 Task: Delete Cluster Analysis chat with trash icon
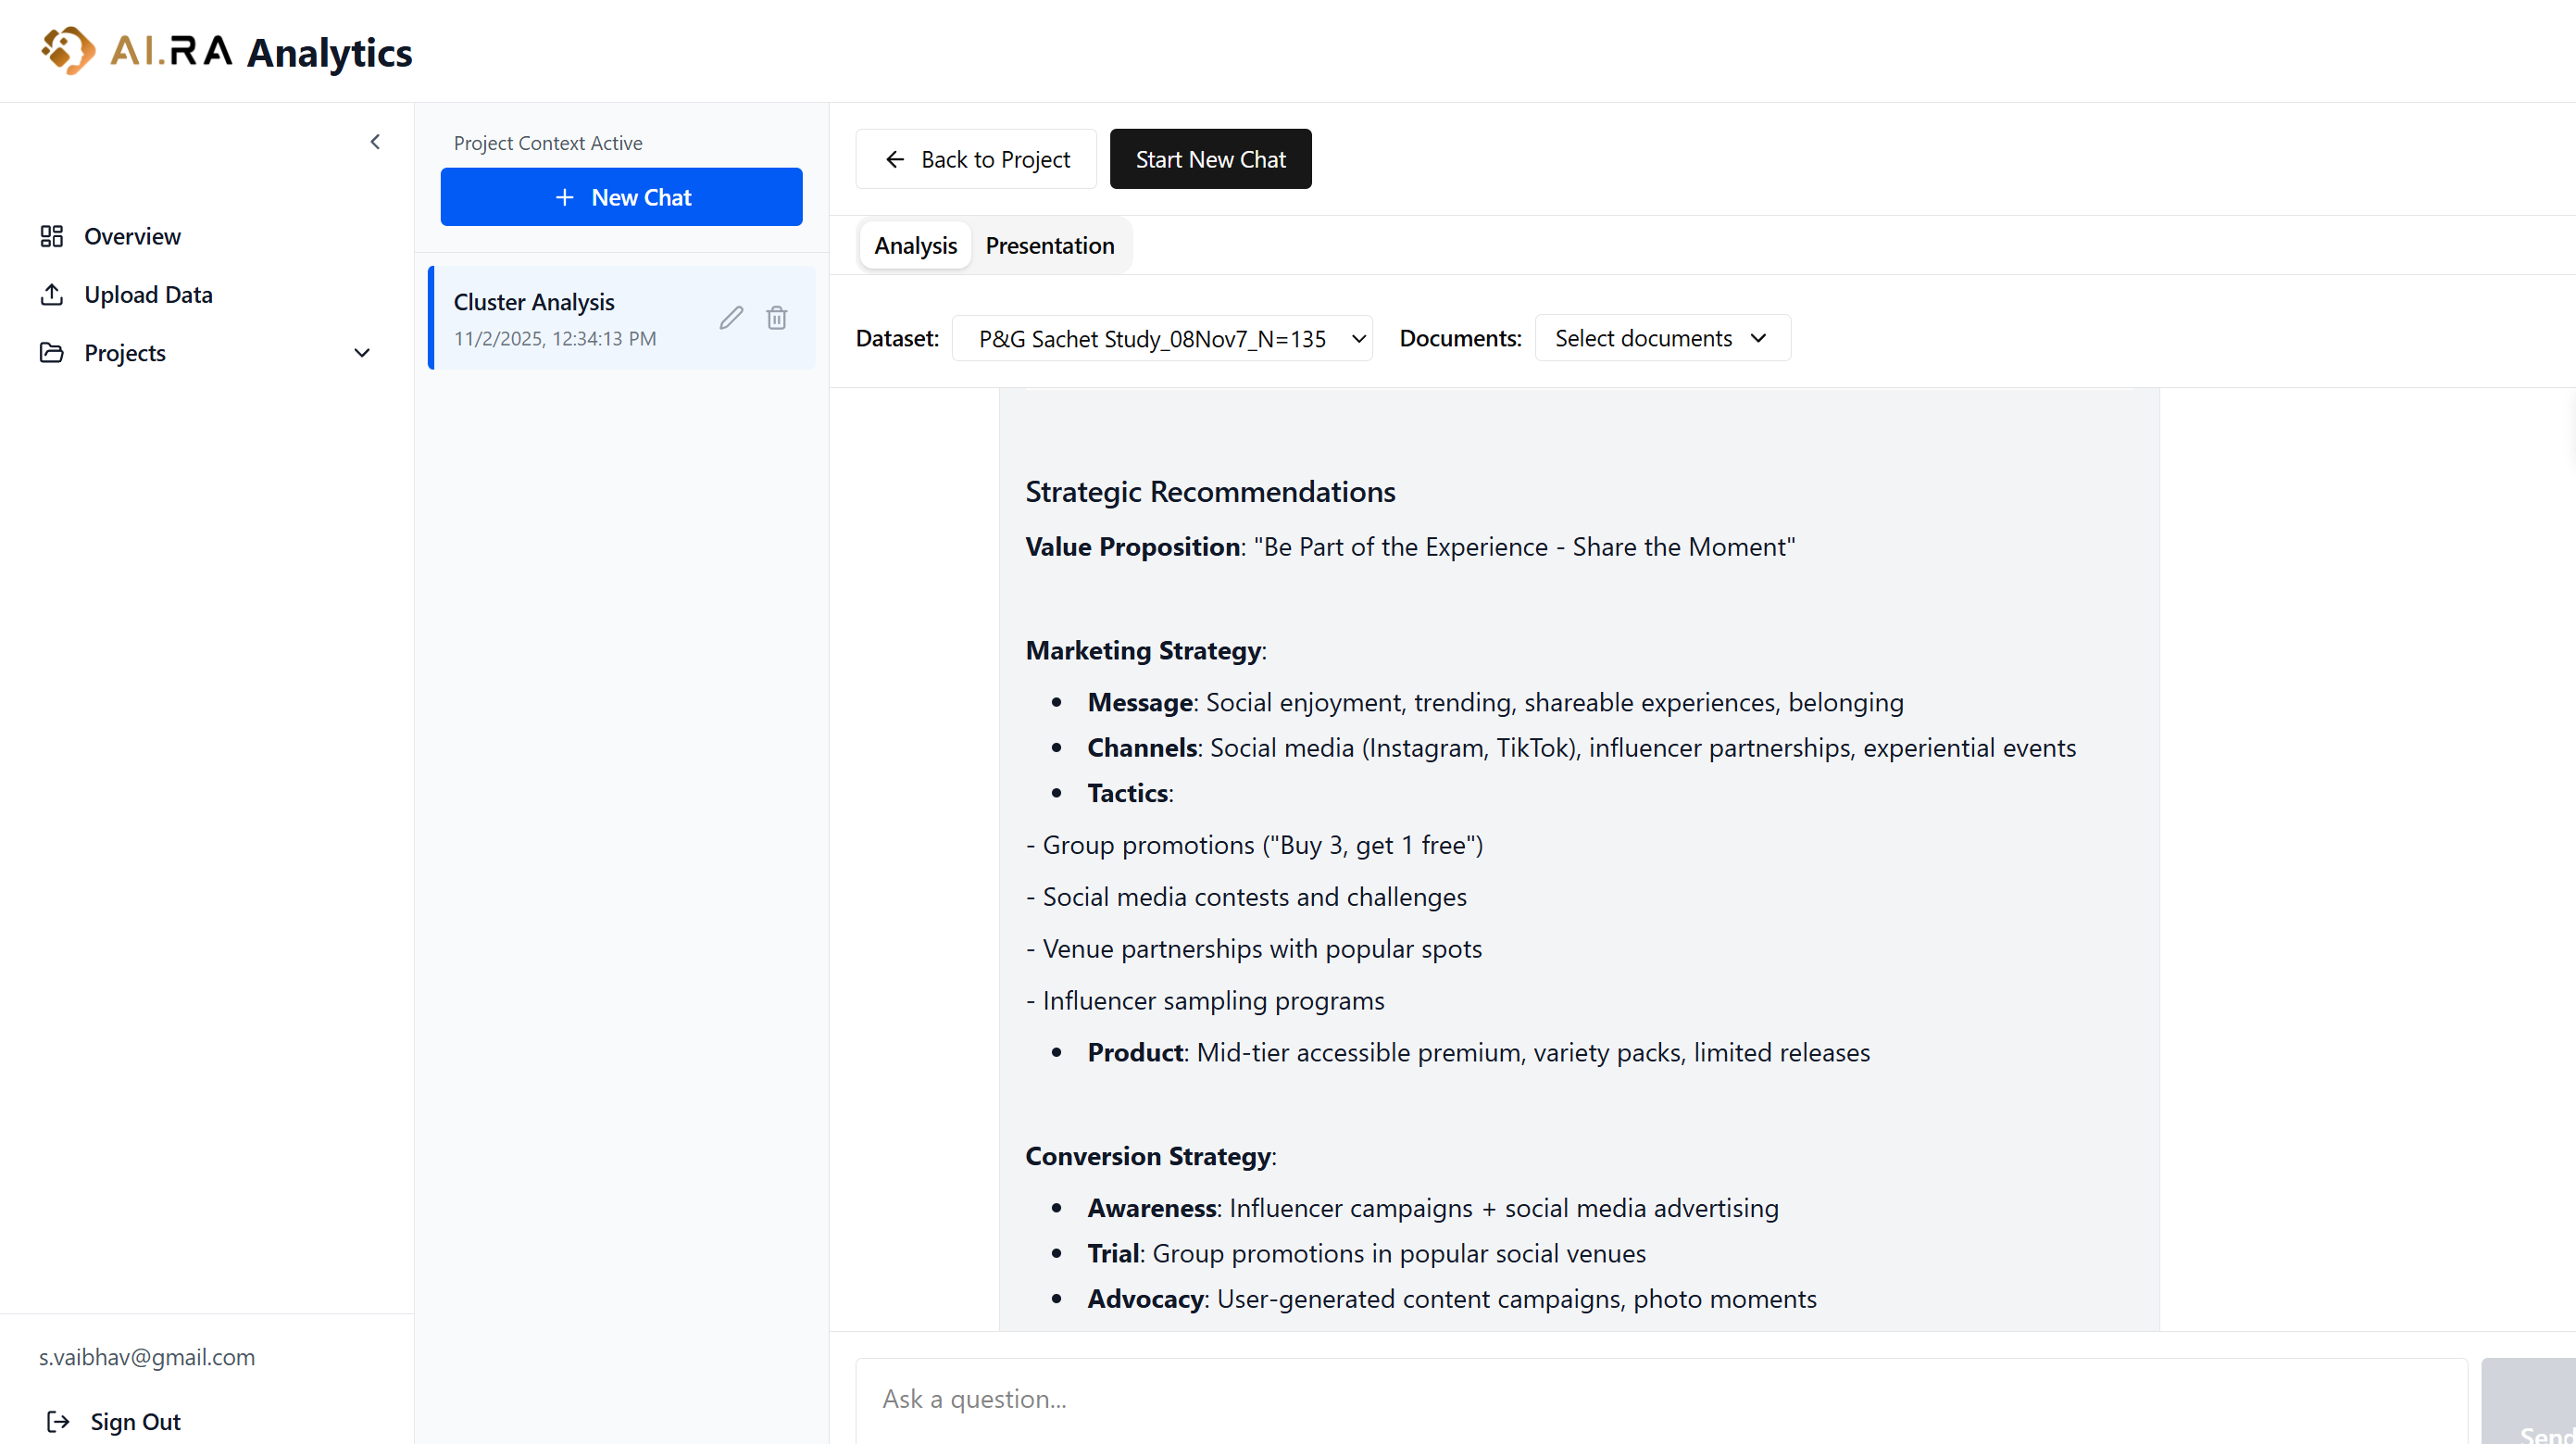tap(777, 318)
